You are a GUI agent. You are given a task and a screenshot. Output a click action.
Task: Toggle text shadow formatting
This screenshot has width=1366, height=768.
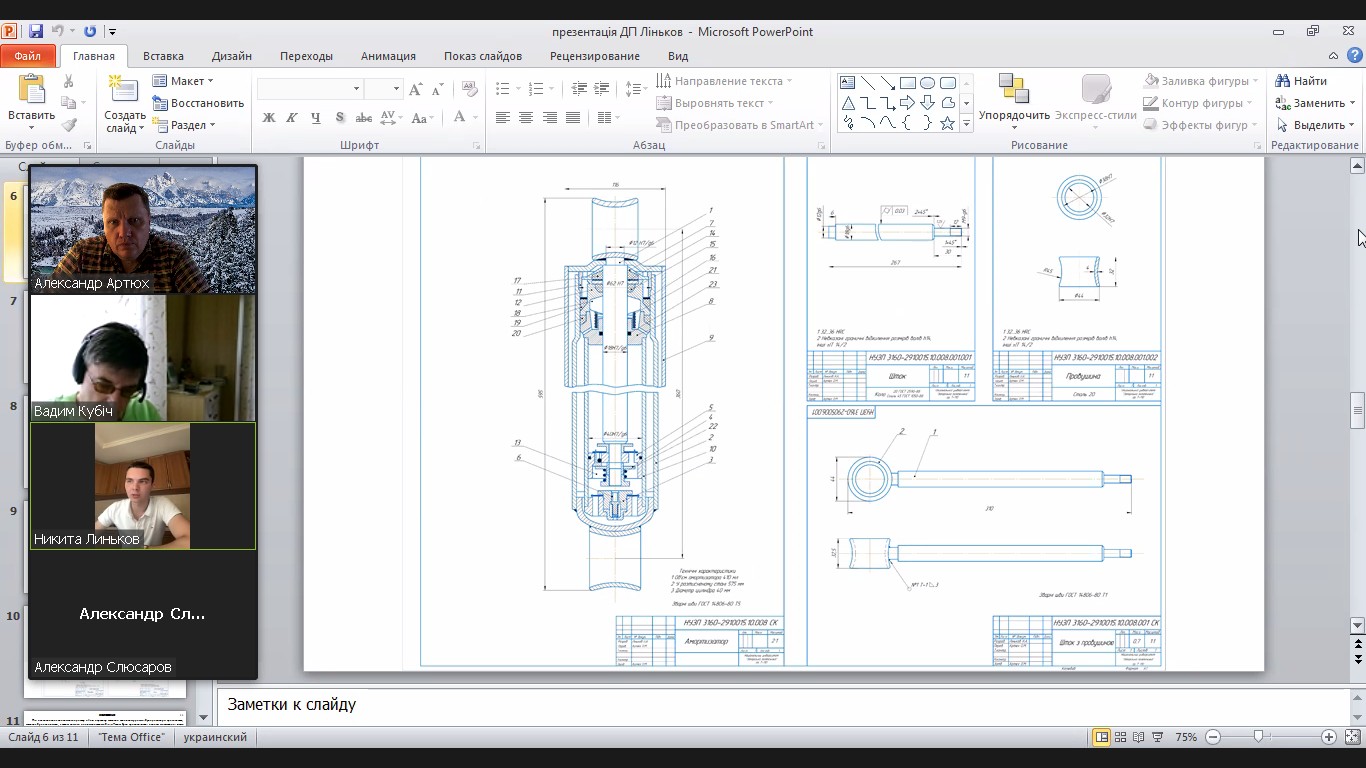pyautogui.click(x=340, y=118)
